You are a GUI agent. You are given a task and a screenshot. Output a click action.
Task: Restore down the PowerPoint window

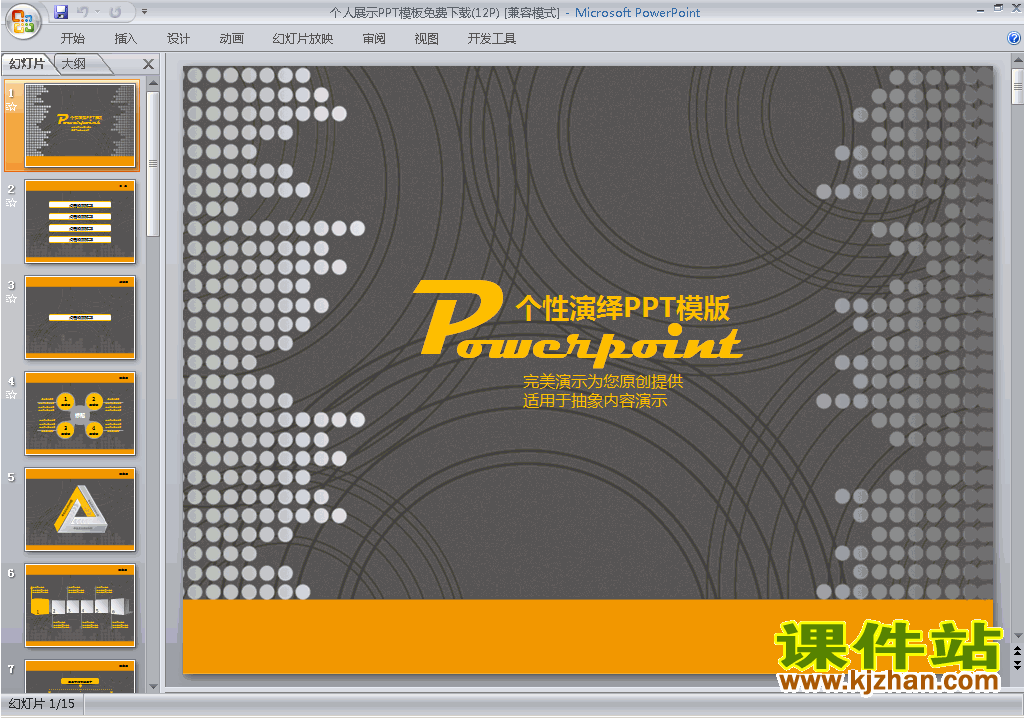click(x=998, y=8)
